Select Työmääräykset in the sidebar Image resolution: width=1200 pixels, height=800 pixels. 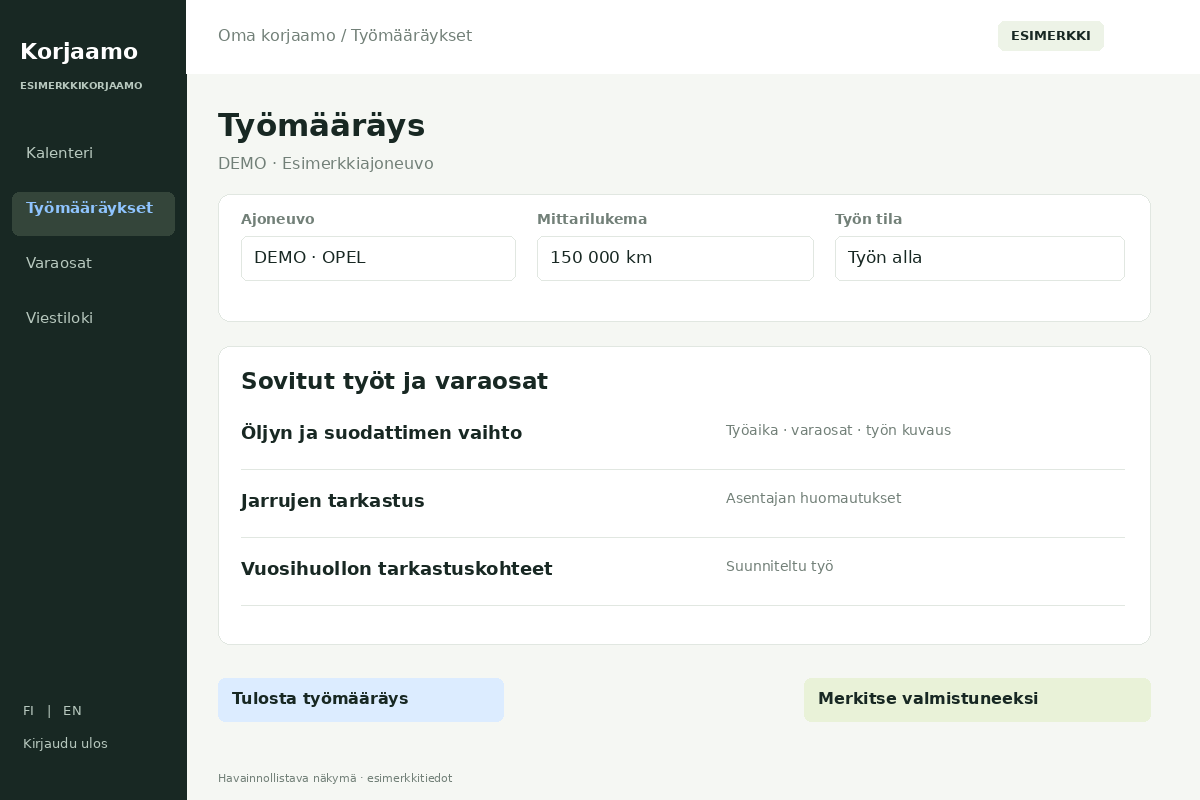pos(93,214)
